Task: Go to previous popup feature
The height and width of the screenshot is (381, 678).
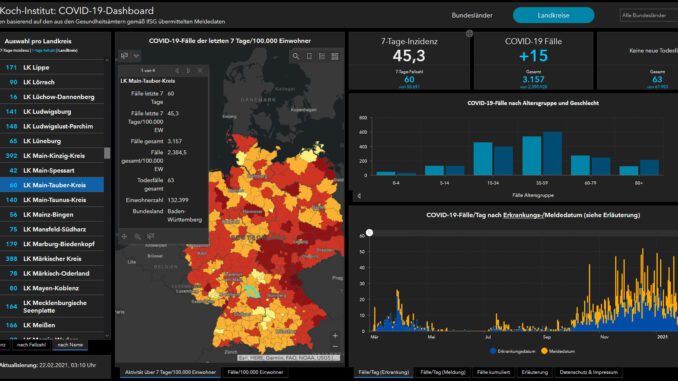Action: (x=177, y=70)
